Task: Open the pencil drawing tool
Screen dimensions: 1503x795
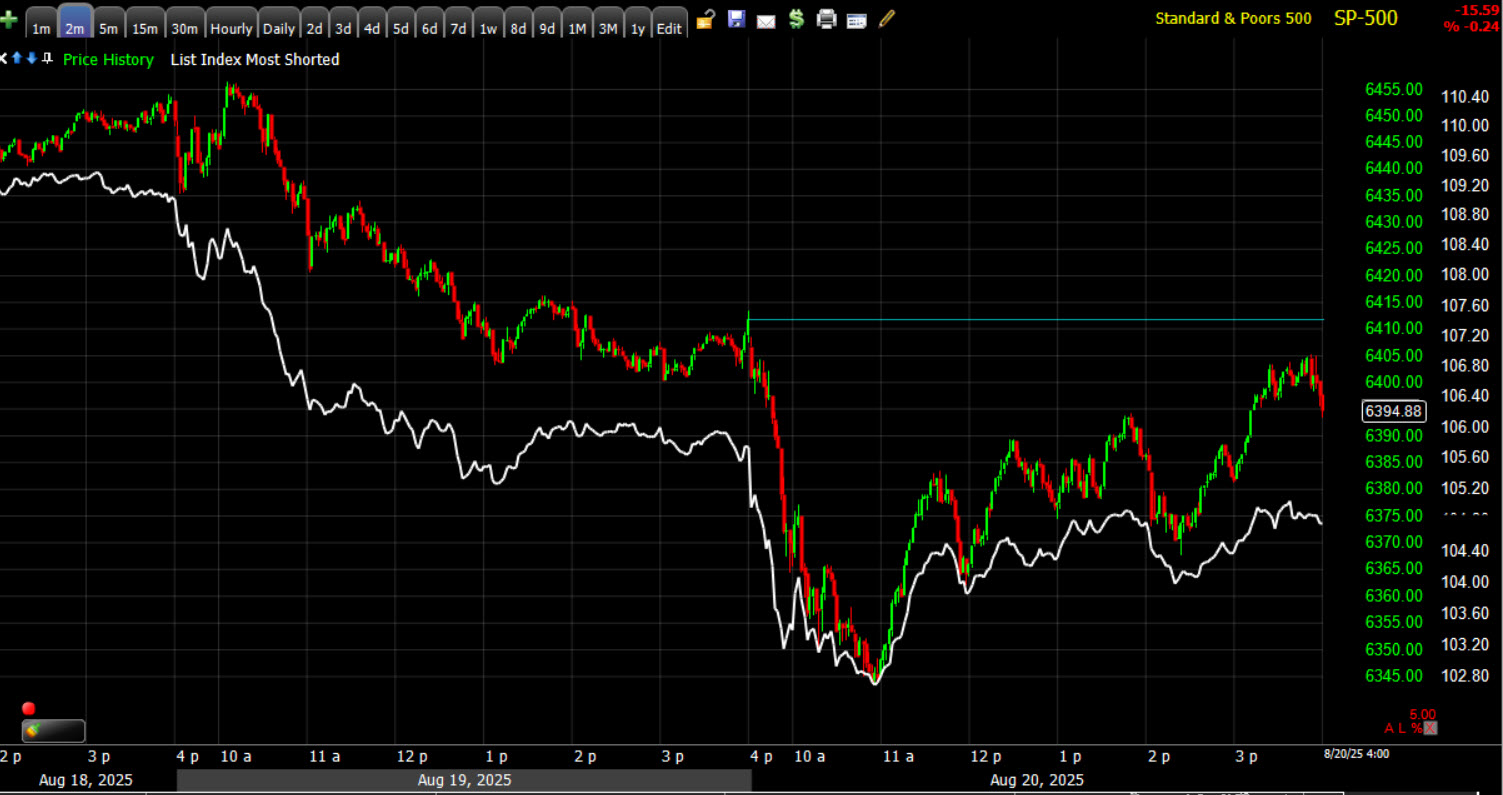Action: (887, 18)
